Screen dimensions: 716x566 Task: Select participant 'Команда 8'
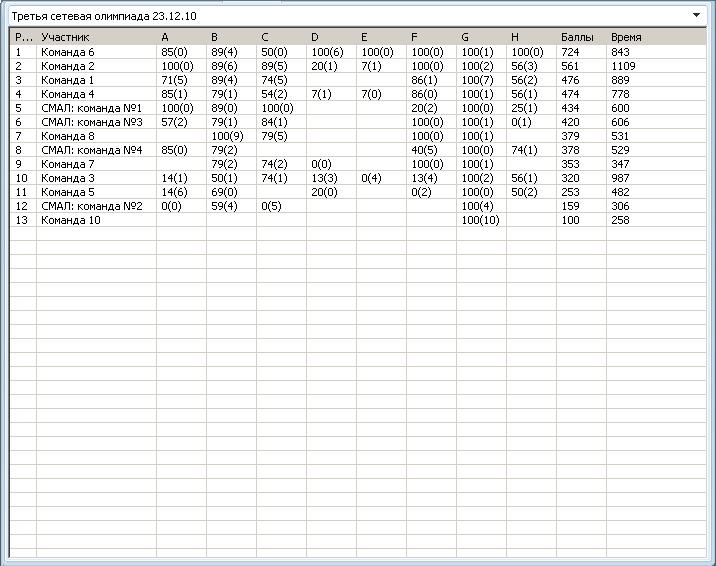click(68, 136)
